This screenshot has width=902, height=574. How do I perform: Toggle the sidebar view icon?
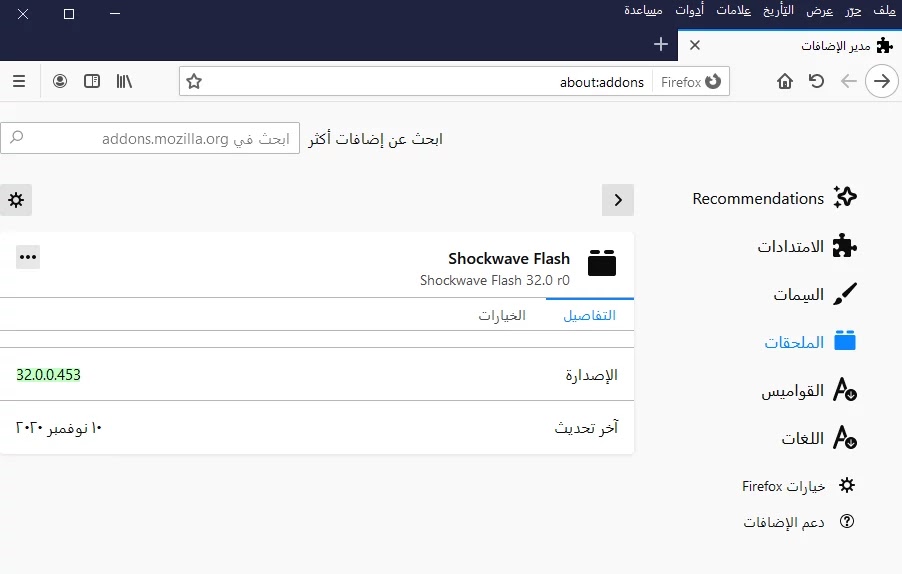click(92, 81)
